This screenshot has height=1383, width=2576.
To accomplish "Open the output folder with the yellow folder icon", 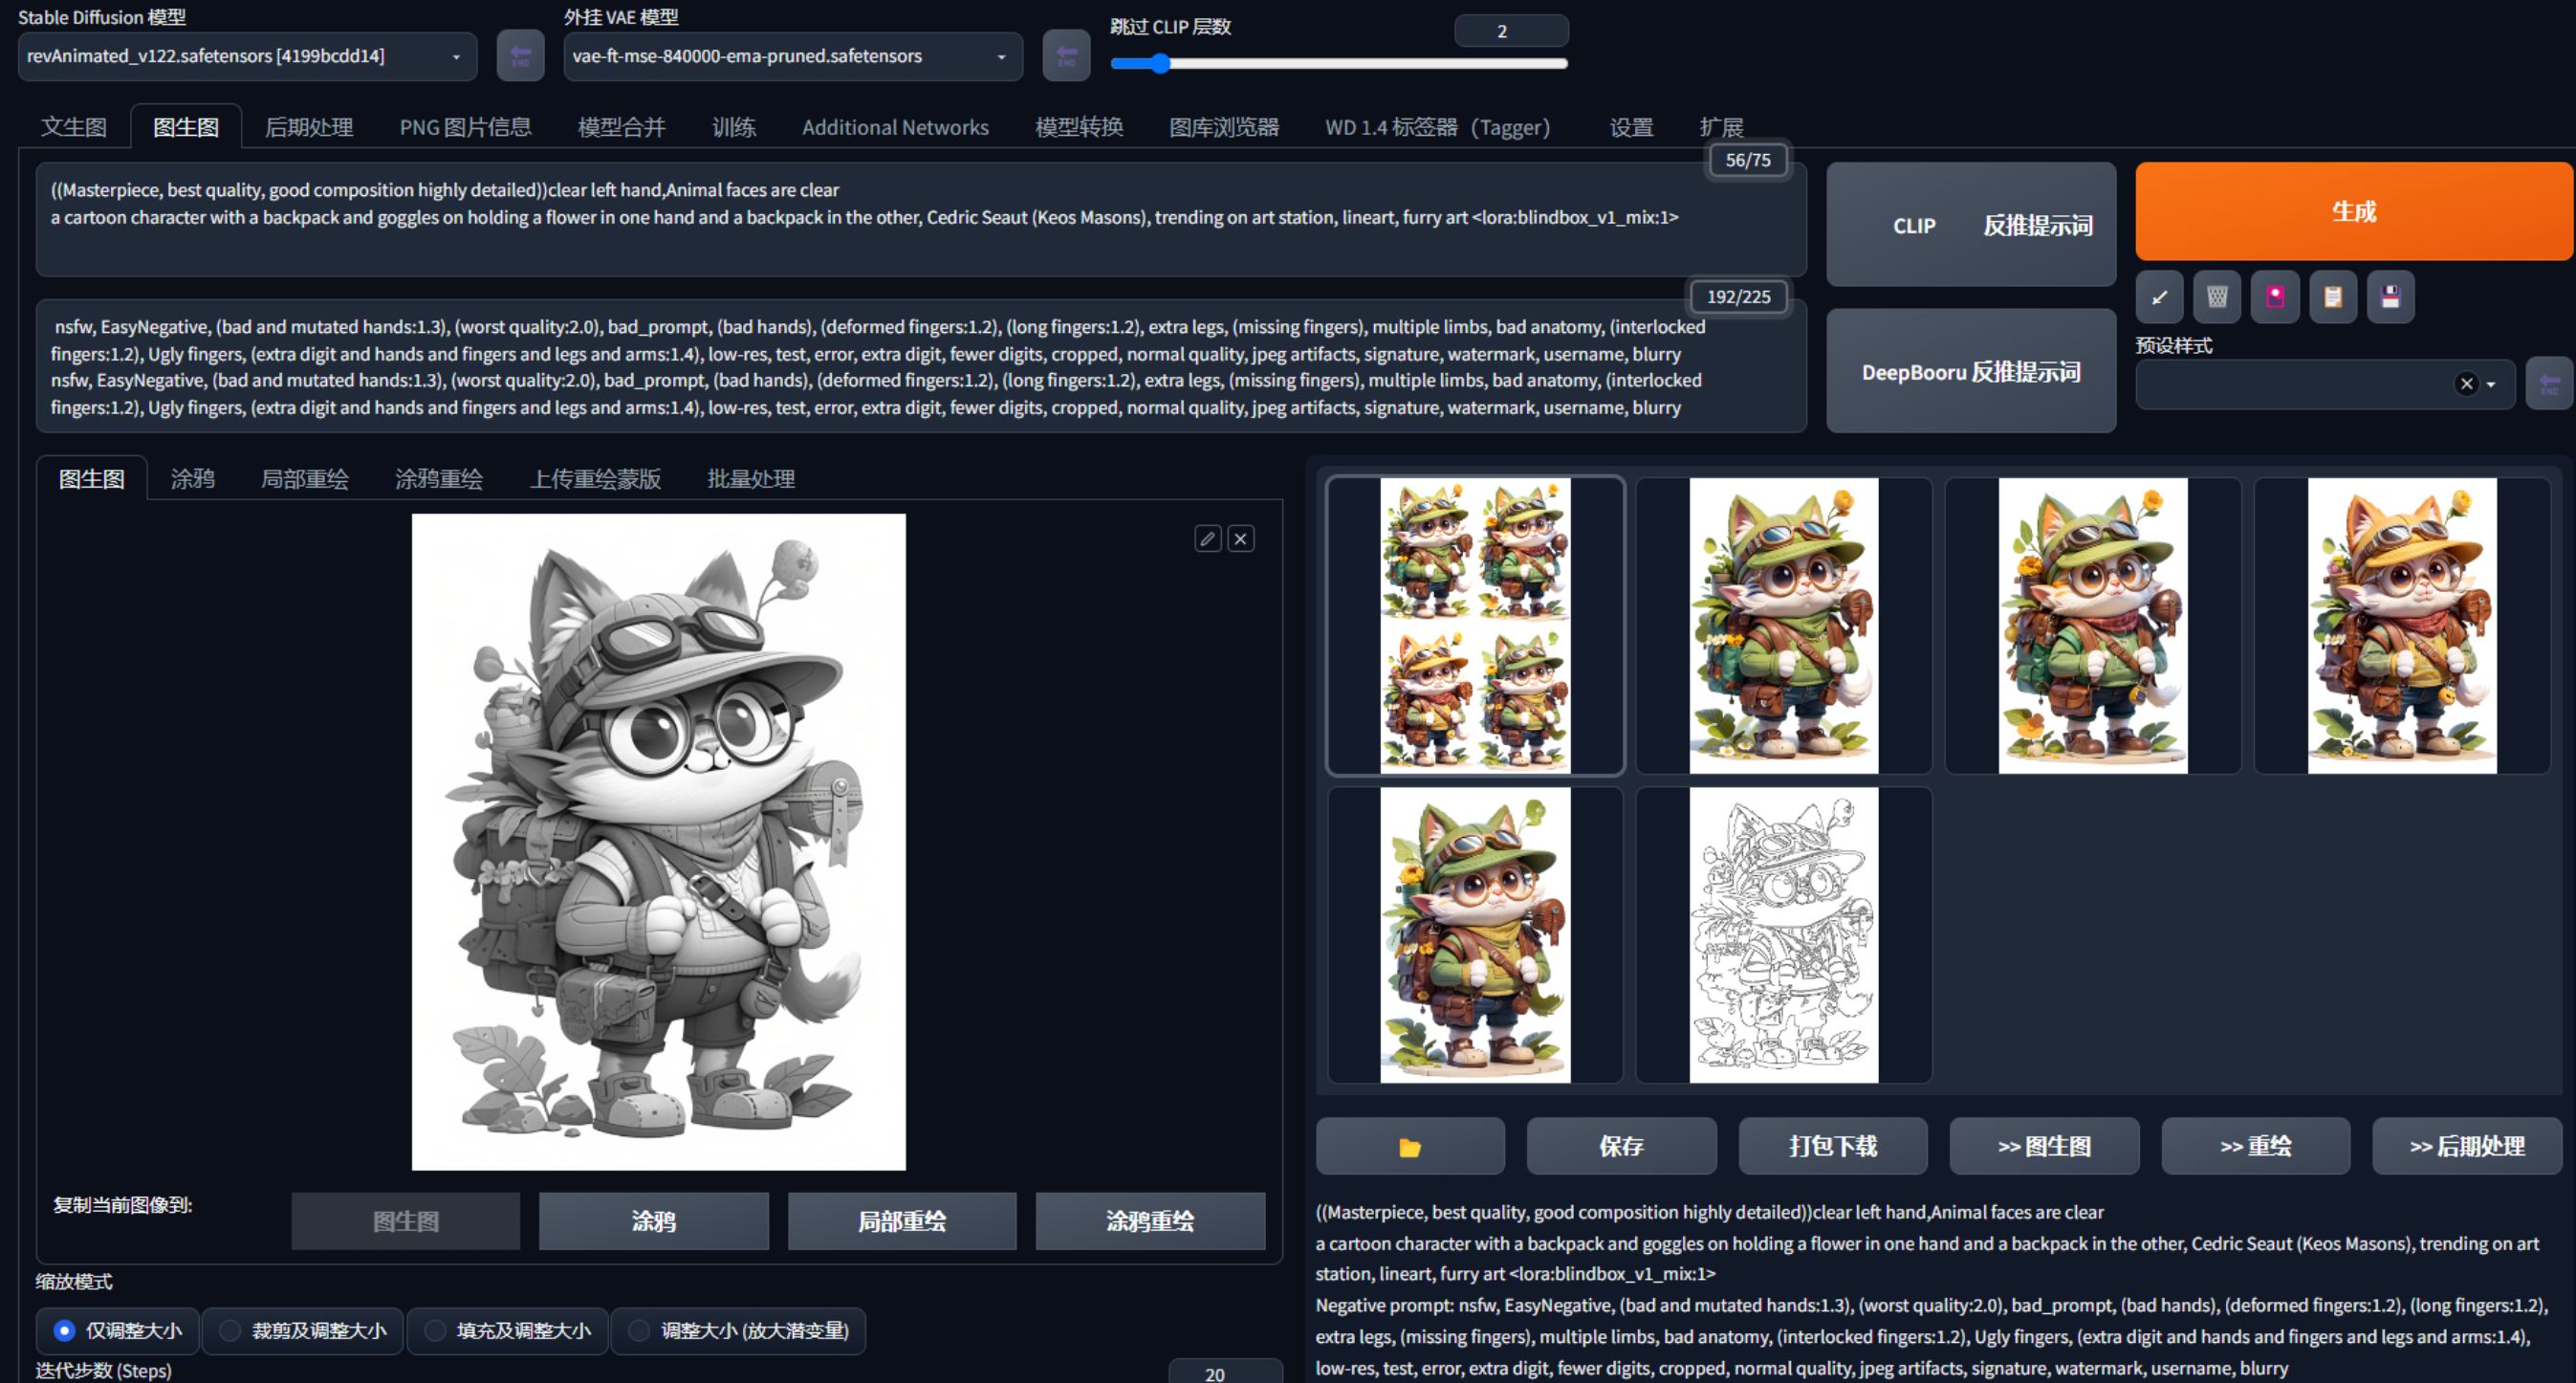I will coord(1409,1147).
